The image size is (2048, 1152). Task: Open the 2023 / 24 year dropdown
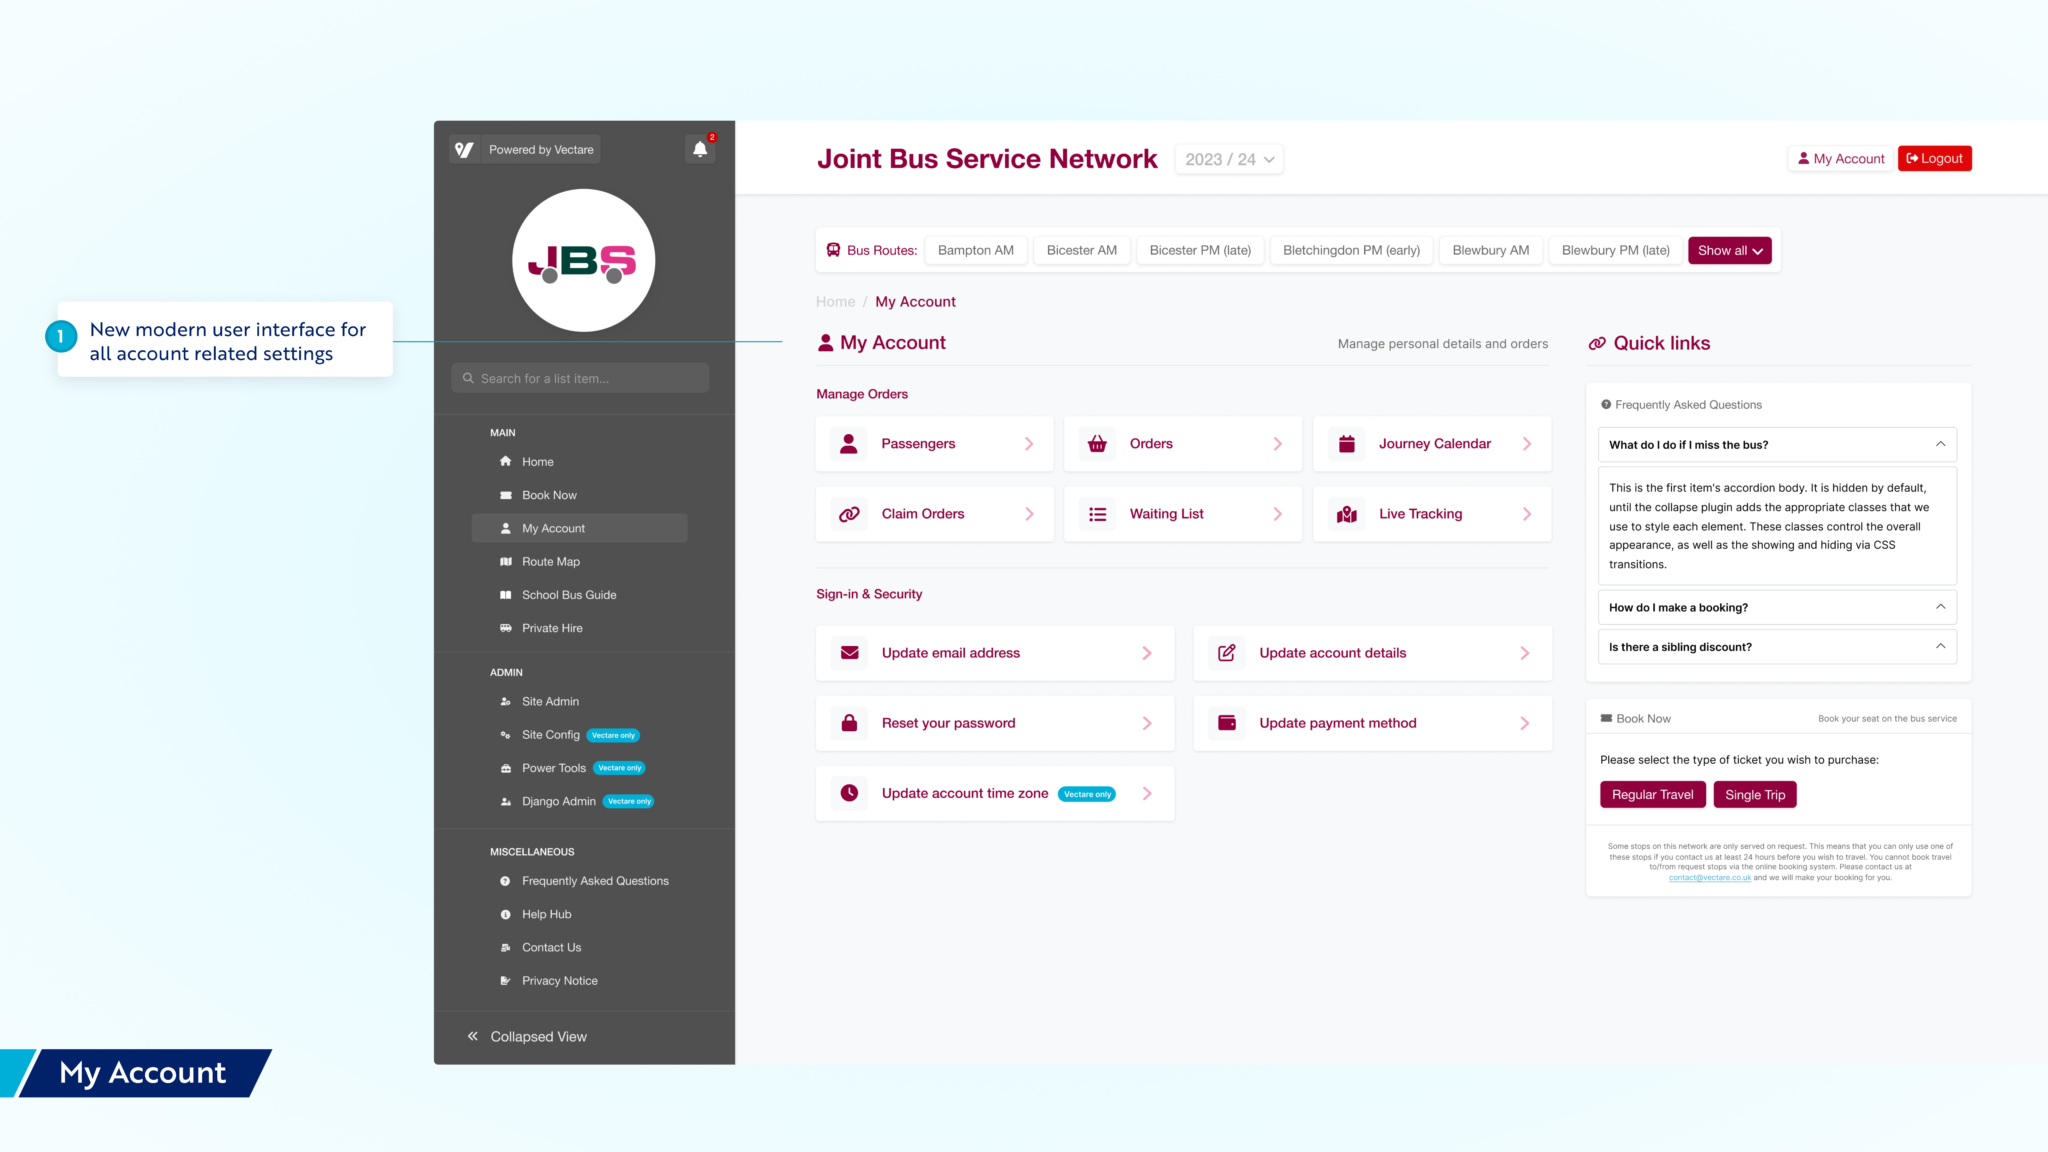1229,159
